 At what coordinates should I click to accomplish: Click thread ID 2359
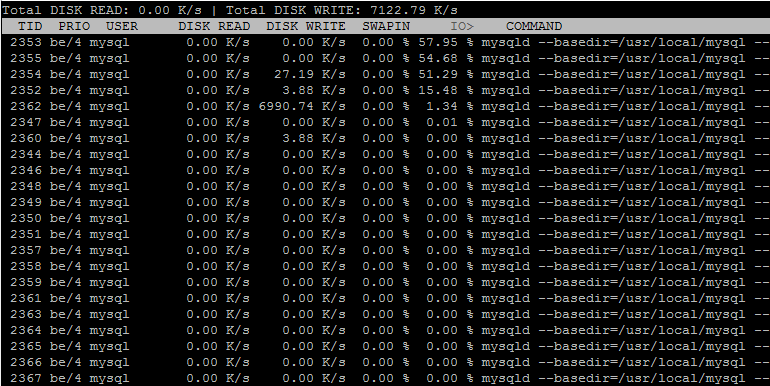26,282
